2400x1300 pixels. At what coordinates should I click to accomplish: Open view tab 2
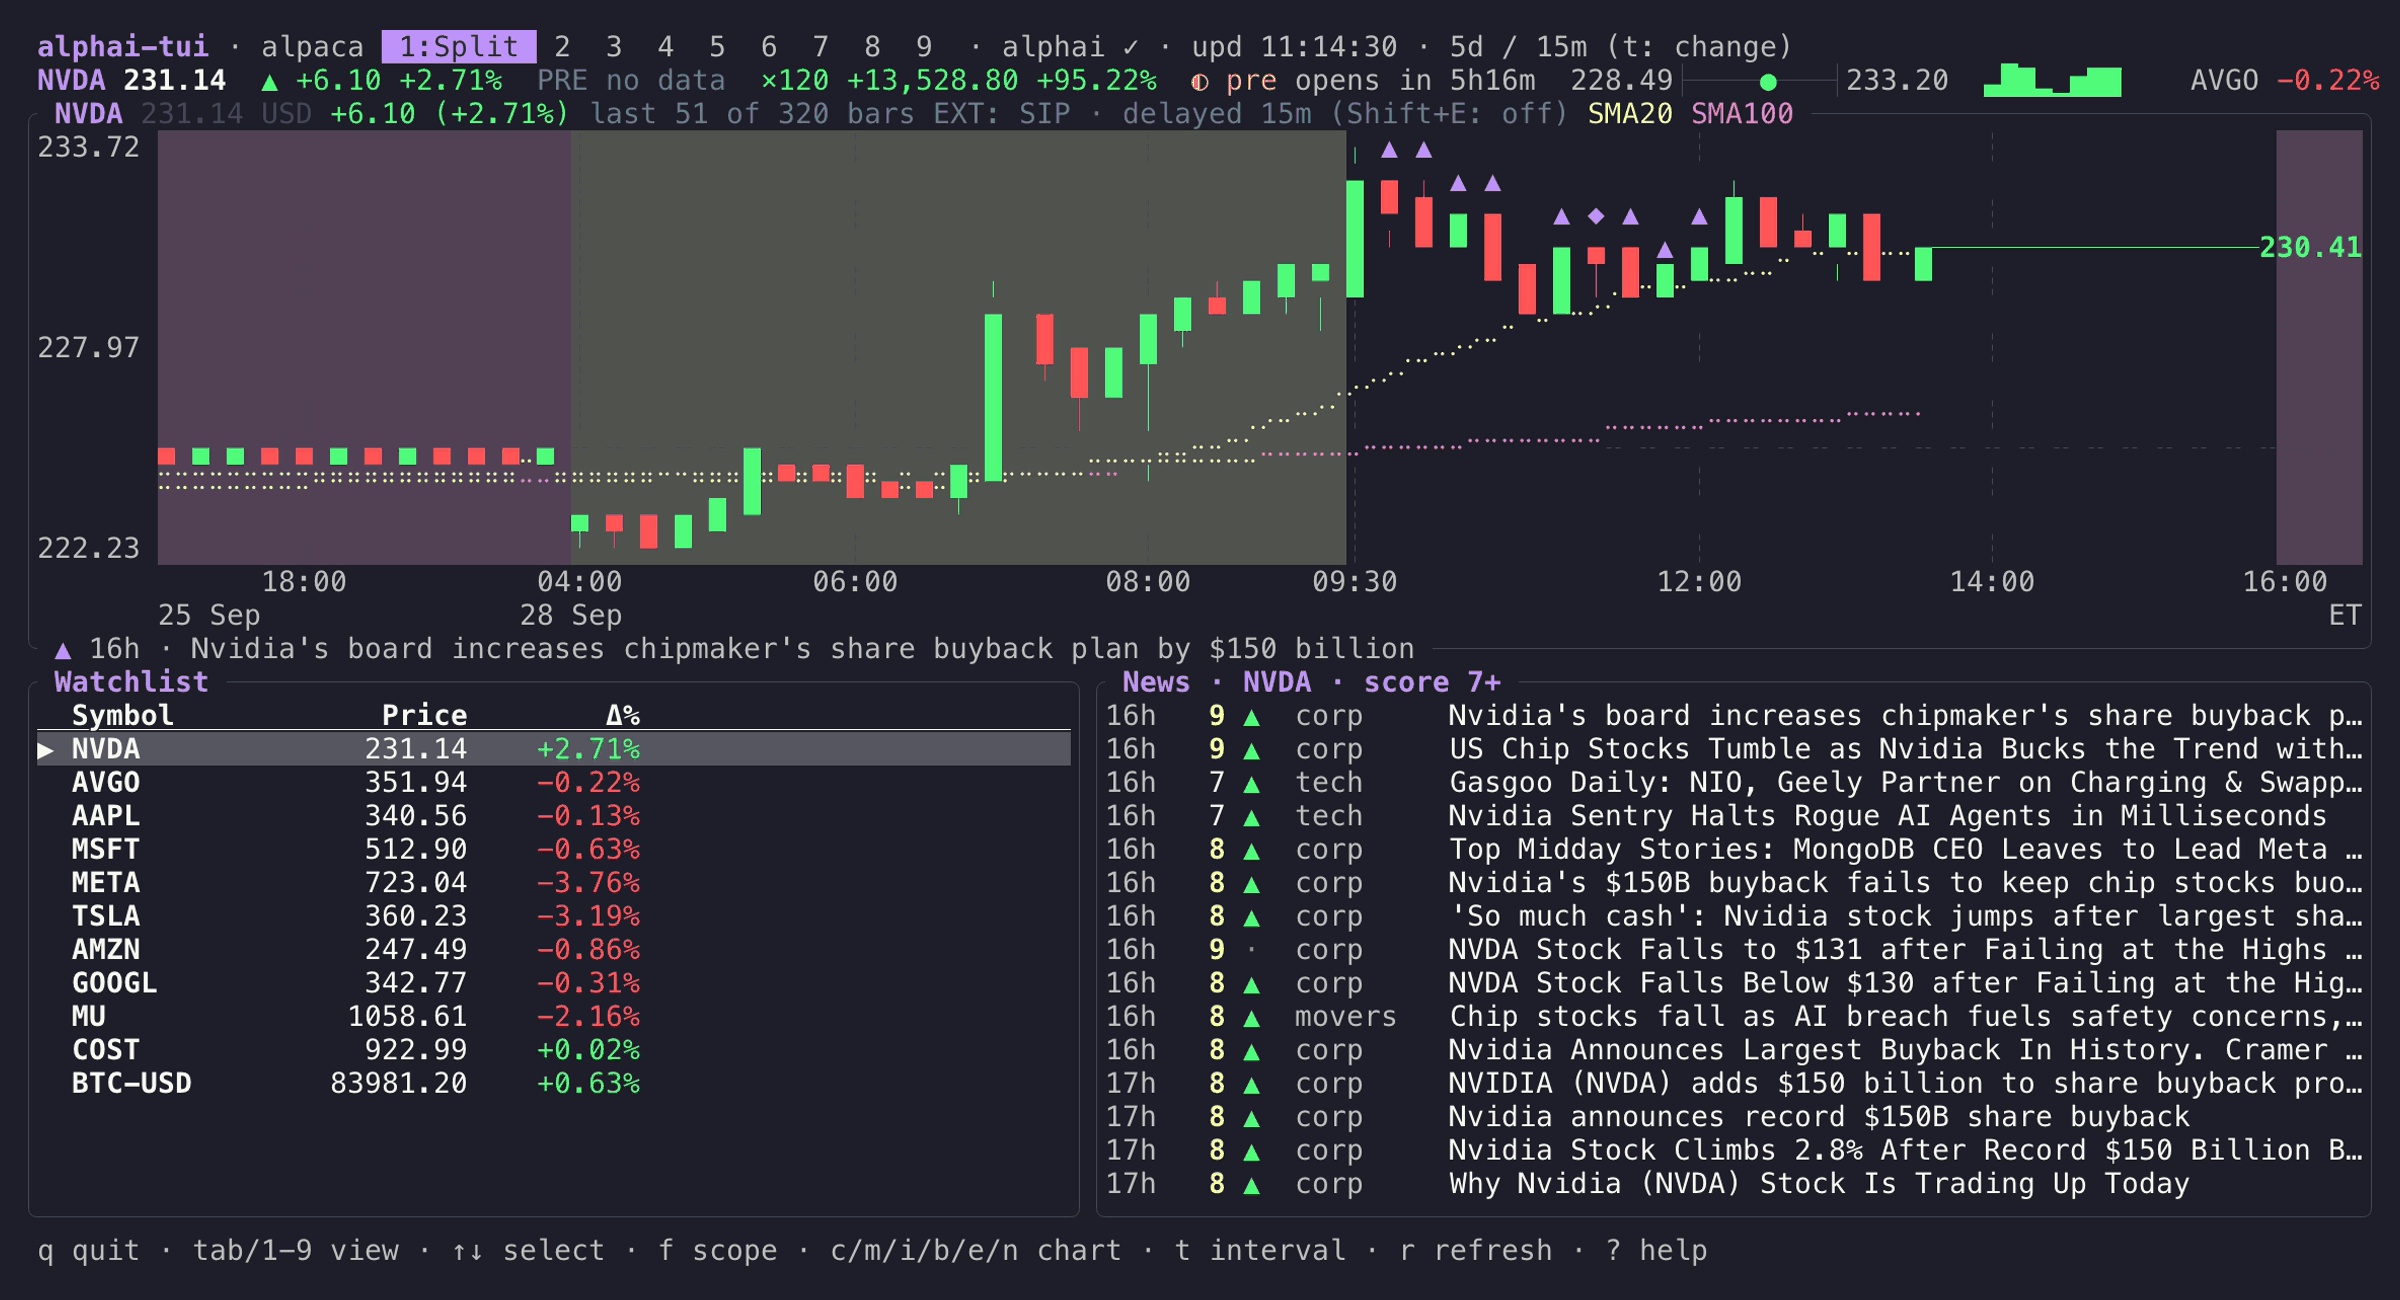pyautogui.click(x=562, y=47)
